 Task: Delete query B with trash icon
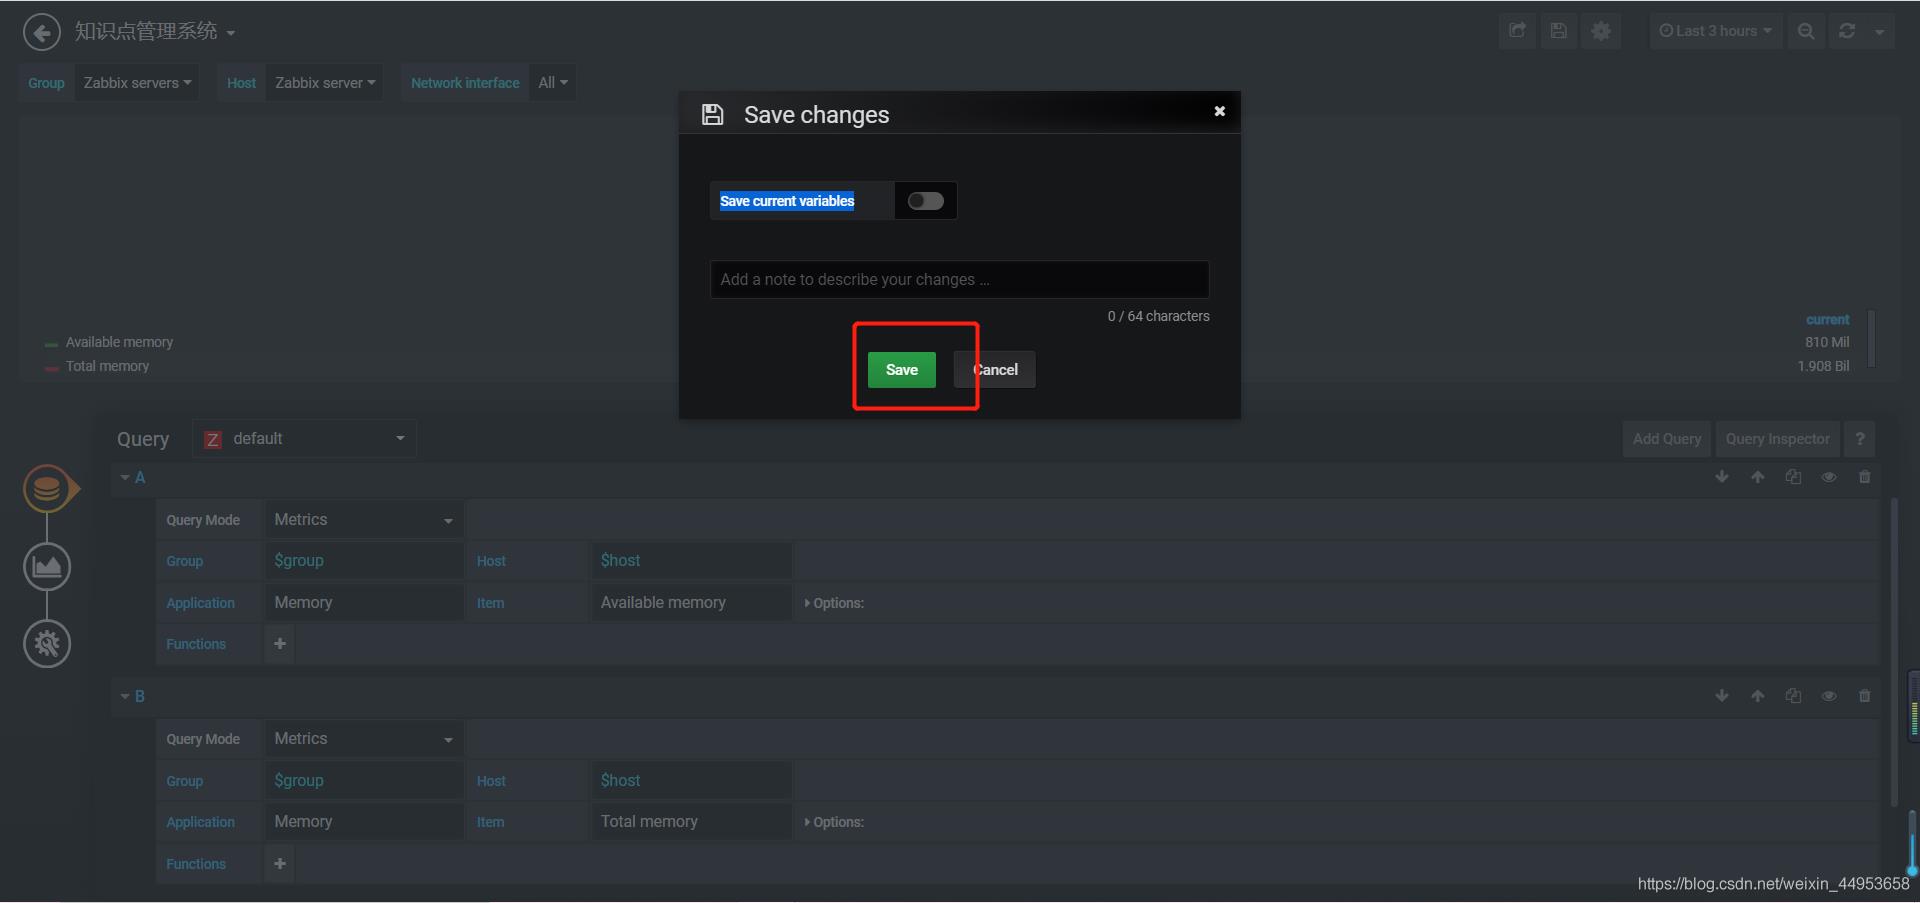(1864, 696)
